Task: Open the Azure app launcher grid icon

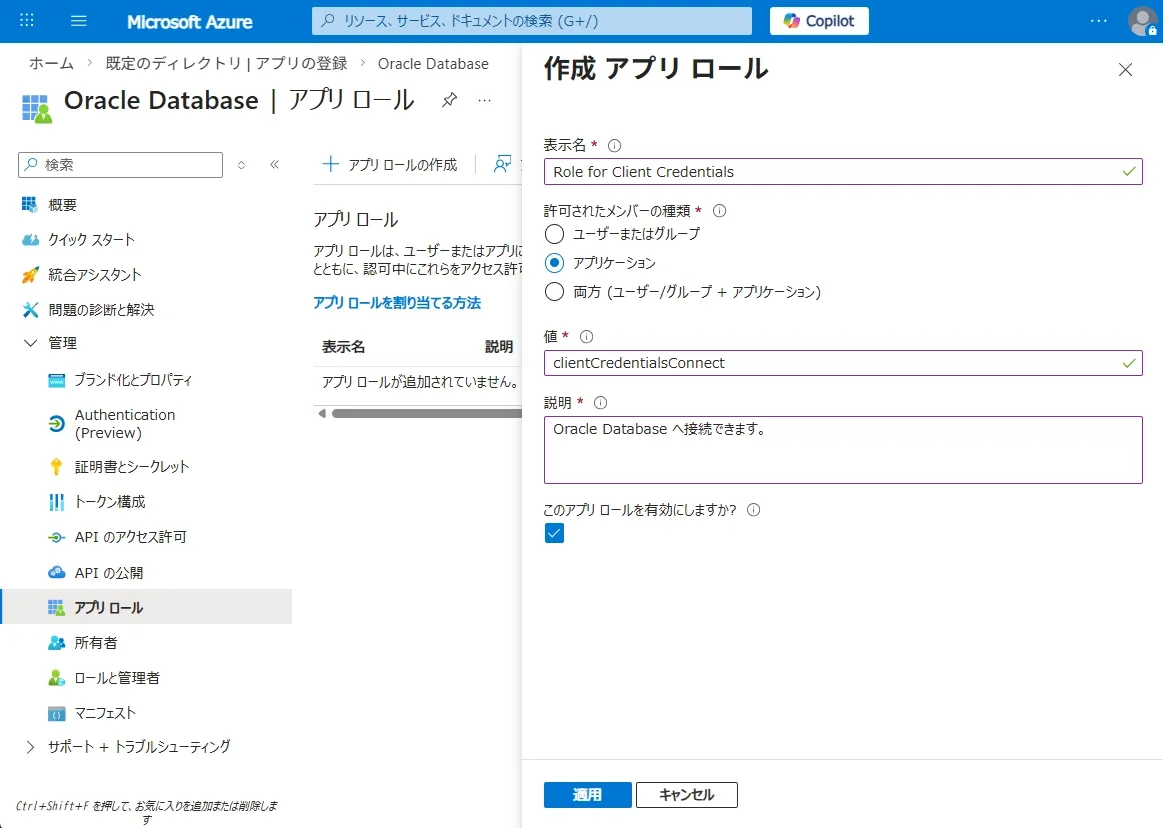Action: [26, 21]
